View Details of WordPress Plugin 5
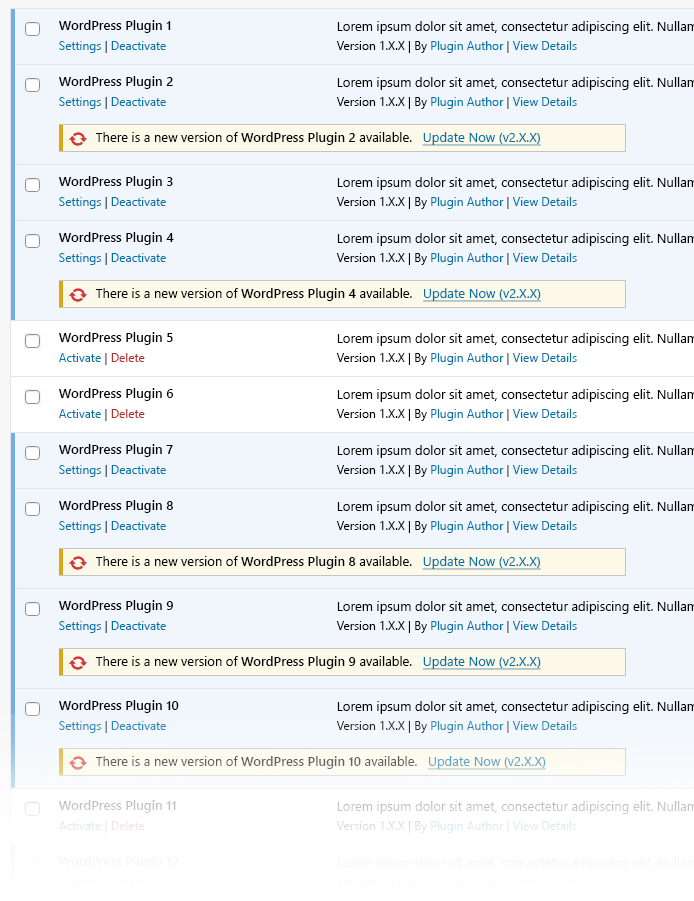 545,358
